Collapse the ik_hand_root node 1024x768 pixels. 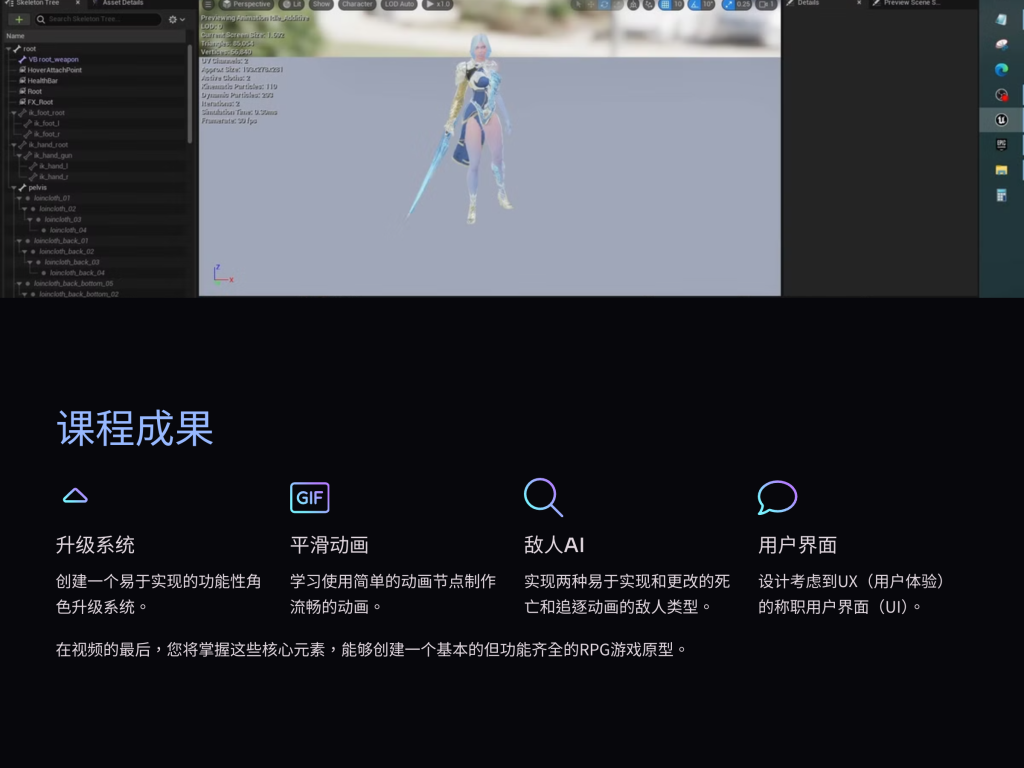click(14, 145)
